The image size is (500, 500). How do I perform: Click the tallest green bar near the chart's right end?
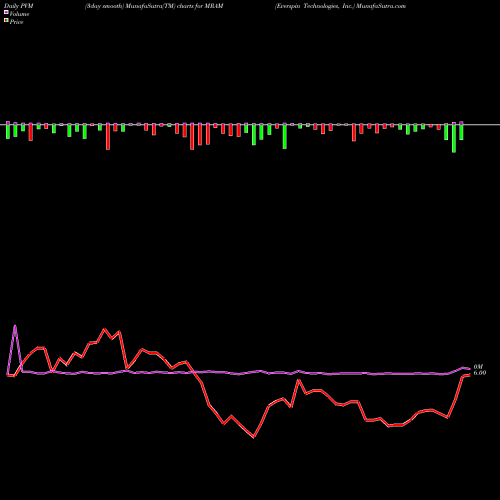point(454,138)
